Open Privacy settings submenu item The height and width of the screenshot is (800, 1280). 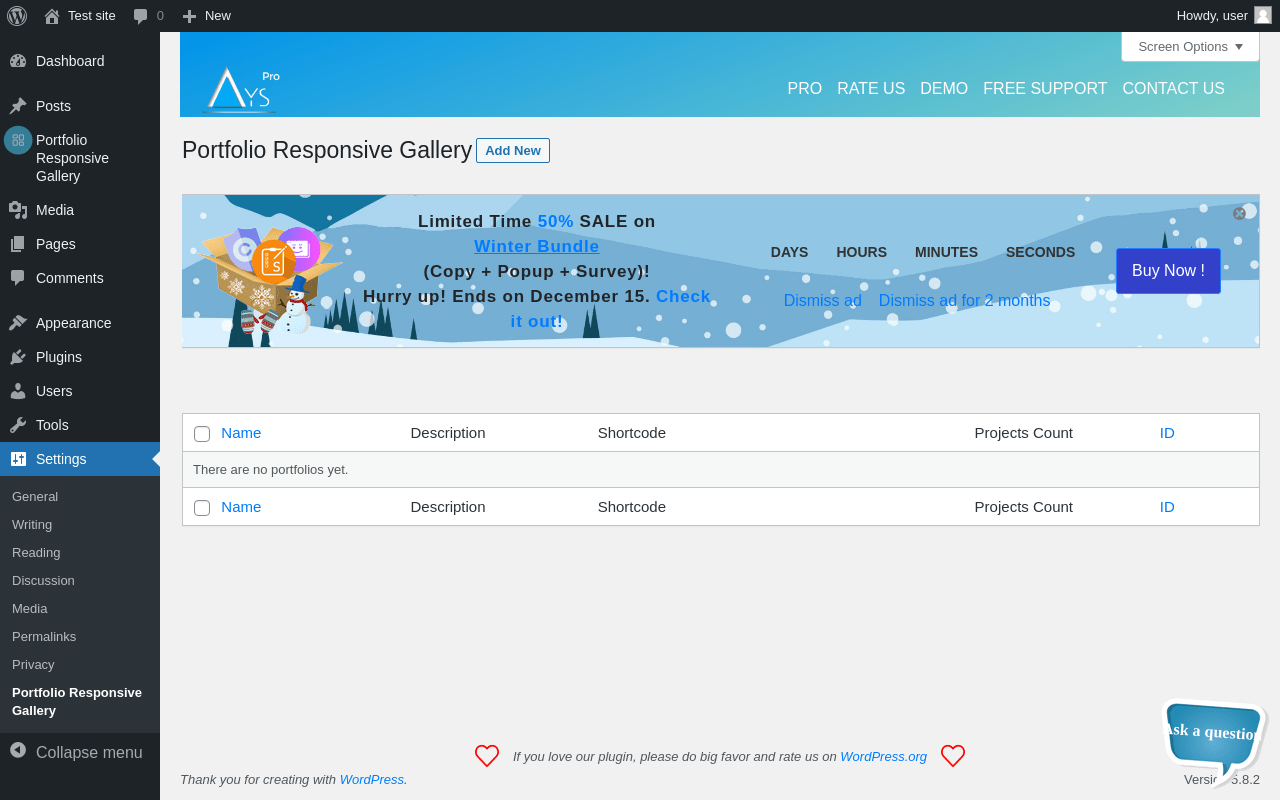pyautogui.click(x=33, y=664)
